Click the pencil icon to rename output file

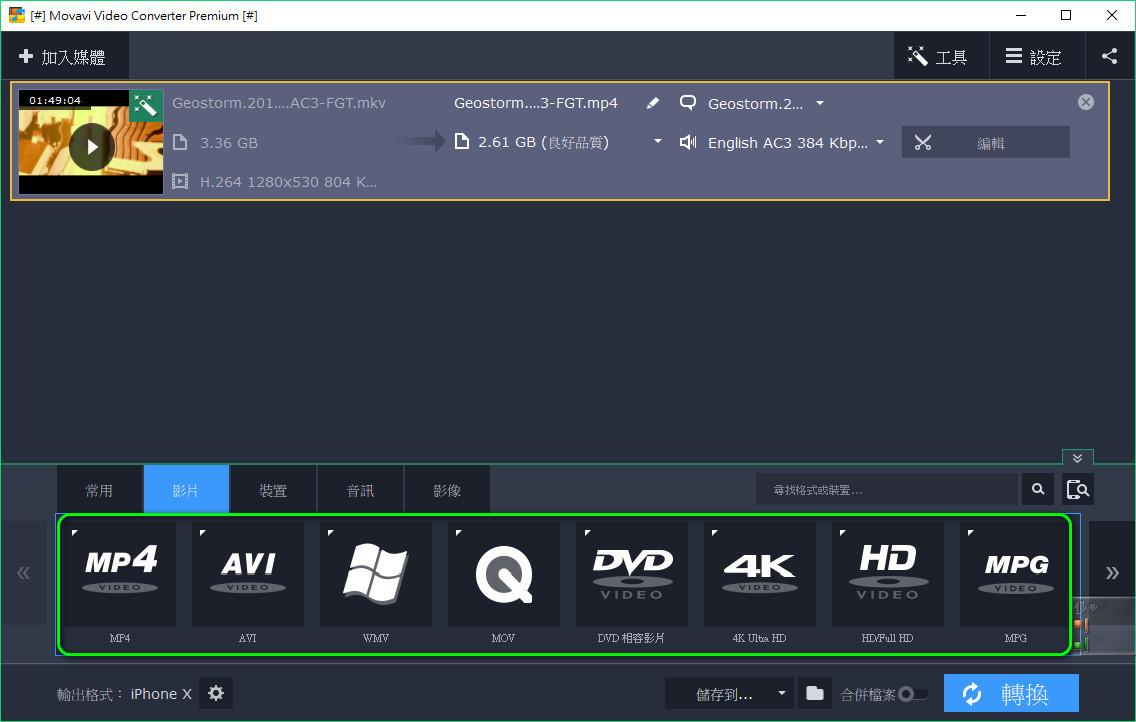point(653,104)
